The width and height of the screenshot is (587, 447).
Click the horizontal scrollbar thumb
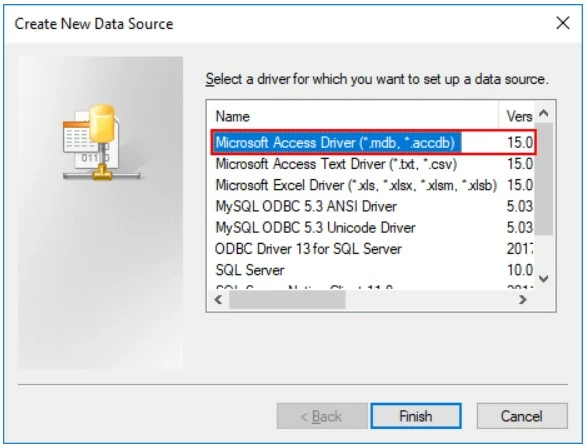tap(287, 299)
